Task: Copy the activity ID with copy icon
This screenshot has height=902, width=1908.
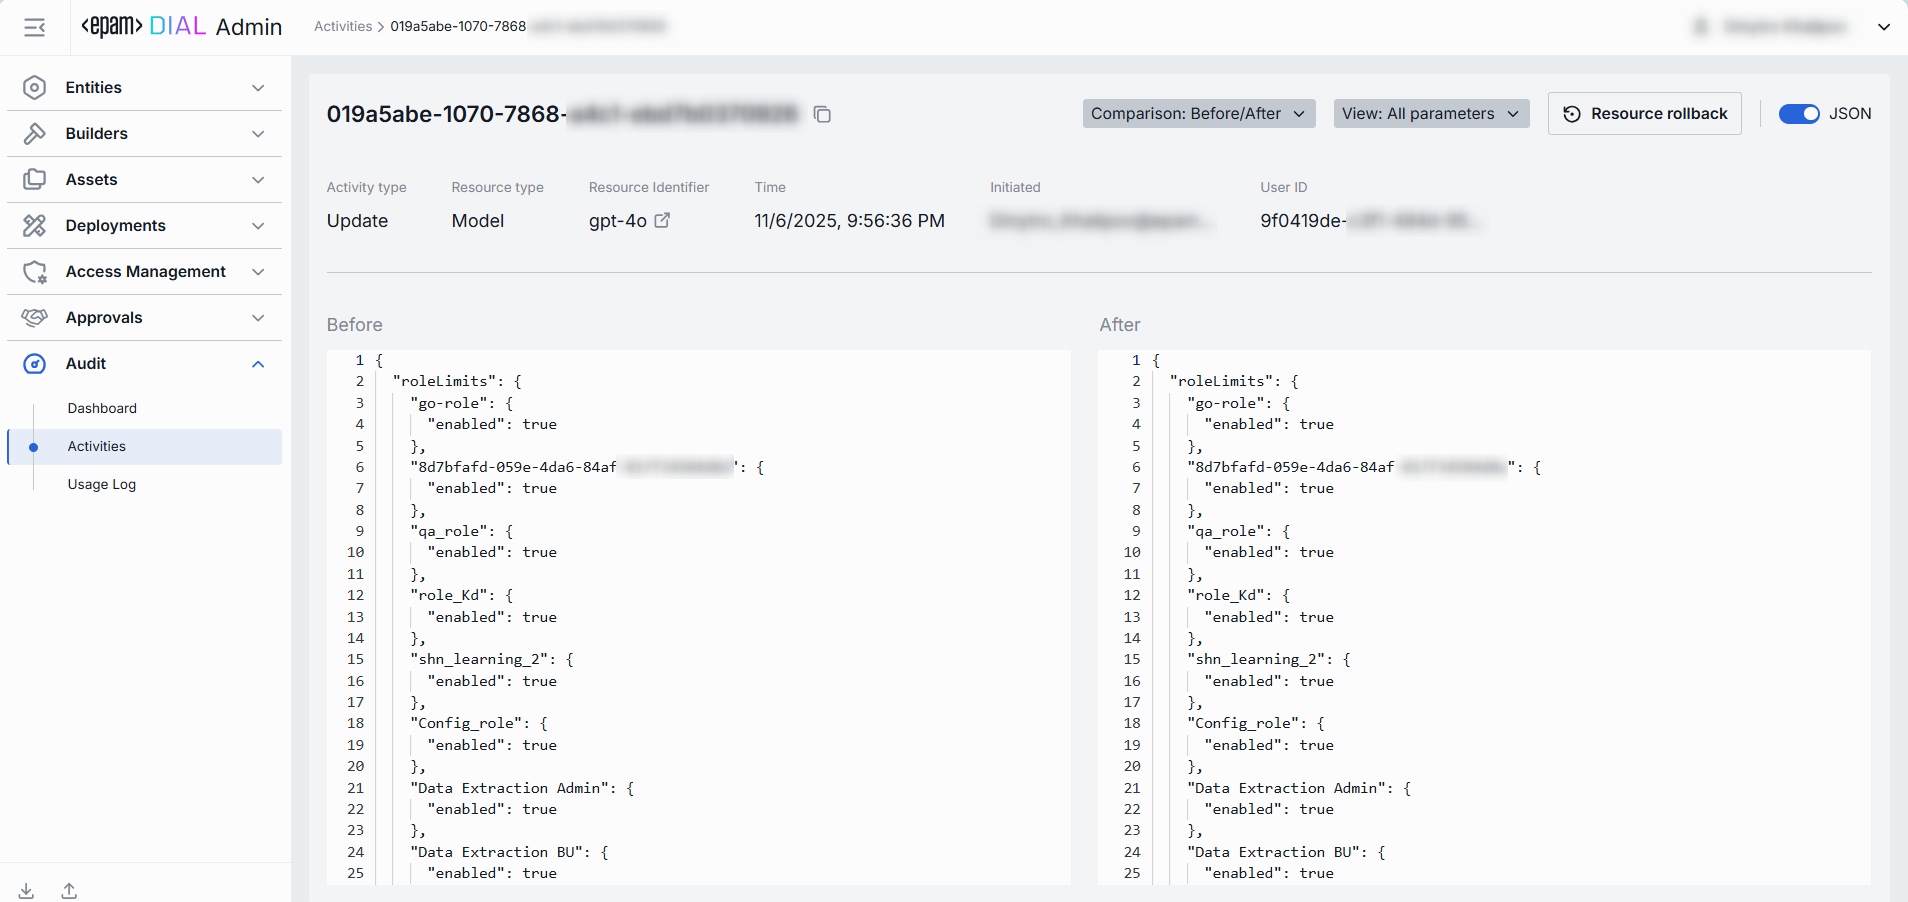Action: tap(822, 115)
